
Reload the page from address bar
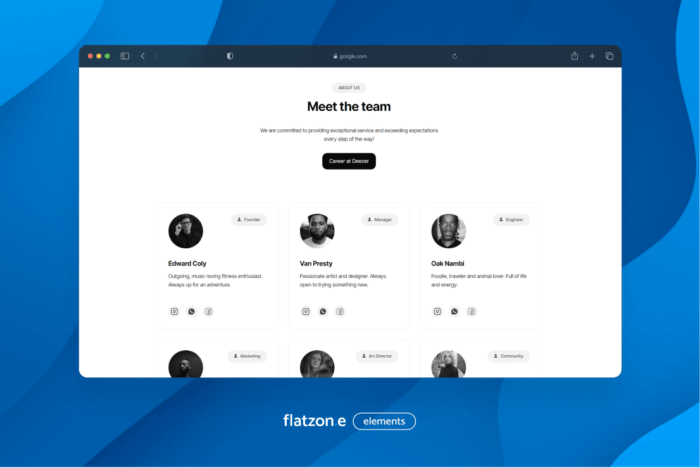click(455, 56)
